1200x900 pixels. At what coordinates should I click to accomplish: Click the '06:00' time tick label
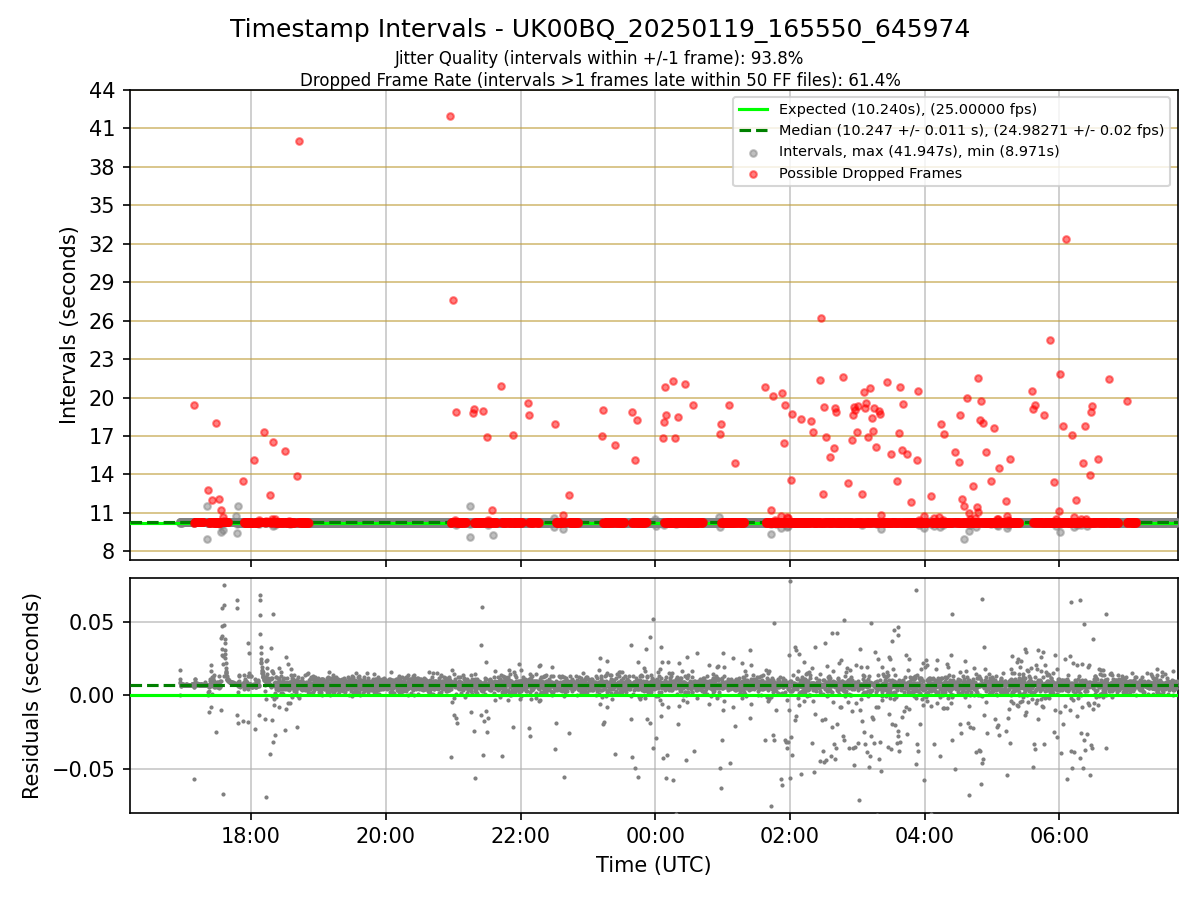(1059, 834)
